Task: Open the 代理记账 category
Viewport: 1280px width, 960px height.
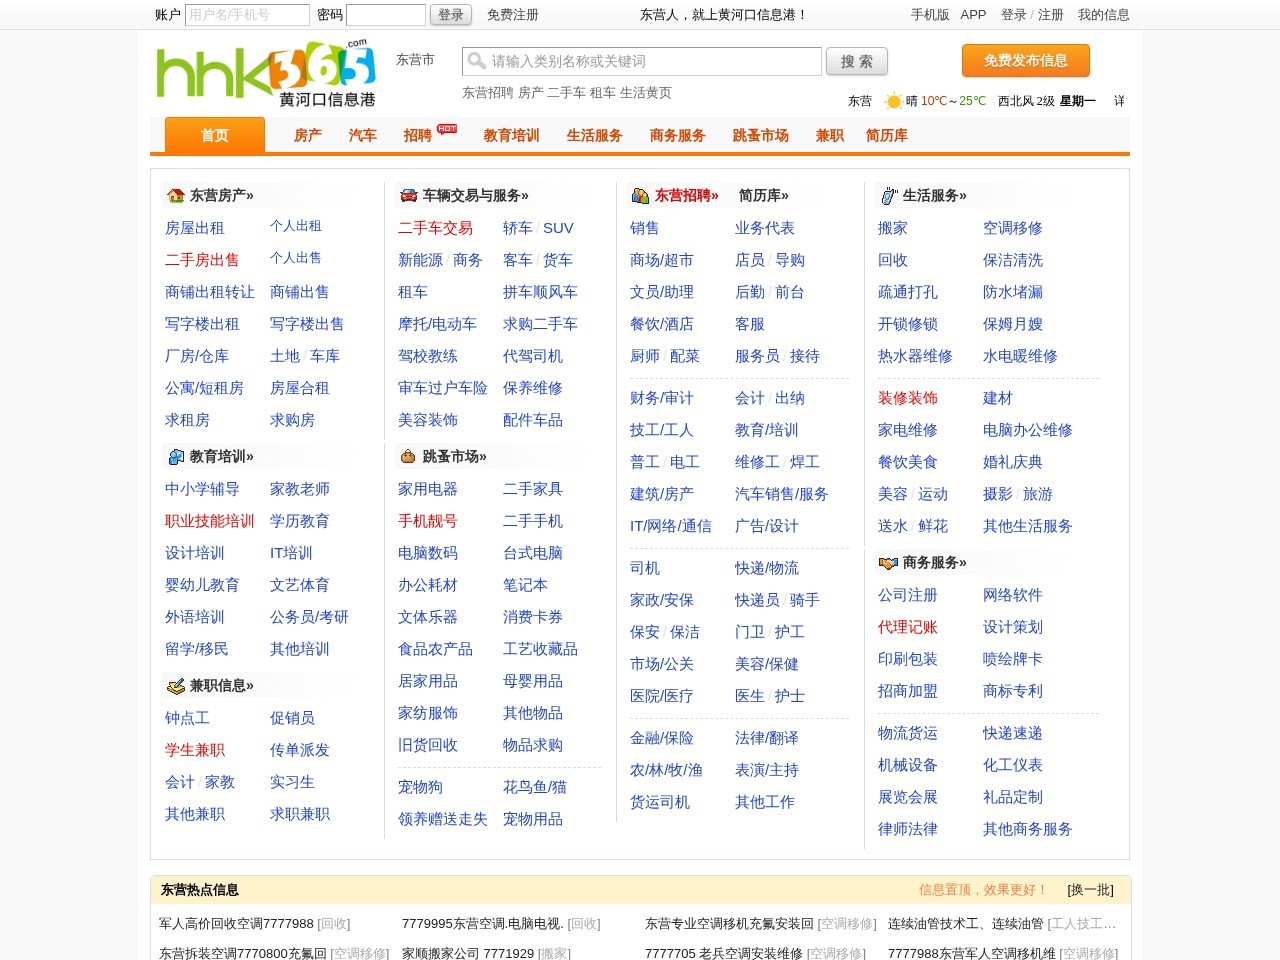Action: click(x=908, y=627)
